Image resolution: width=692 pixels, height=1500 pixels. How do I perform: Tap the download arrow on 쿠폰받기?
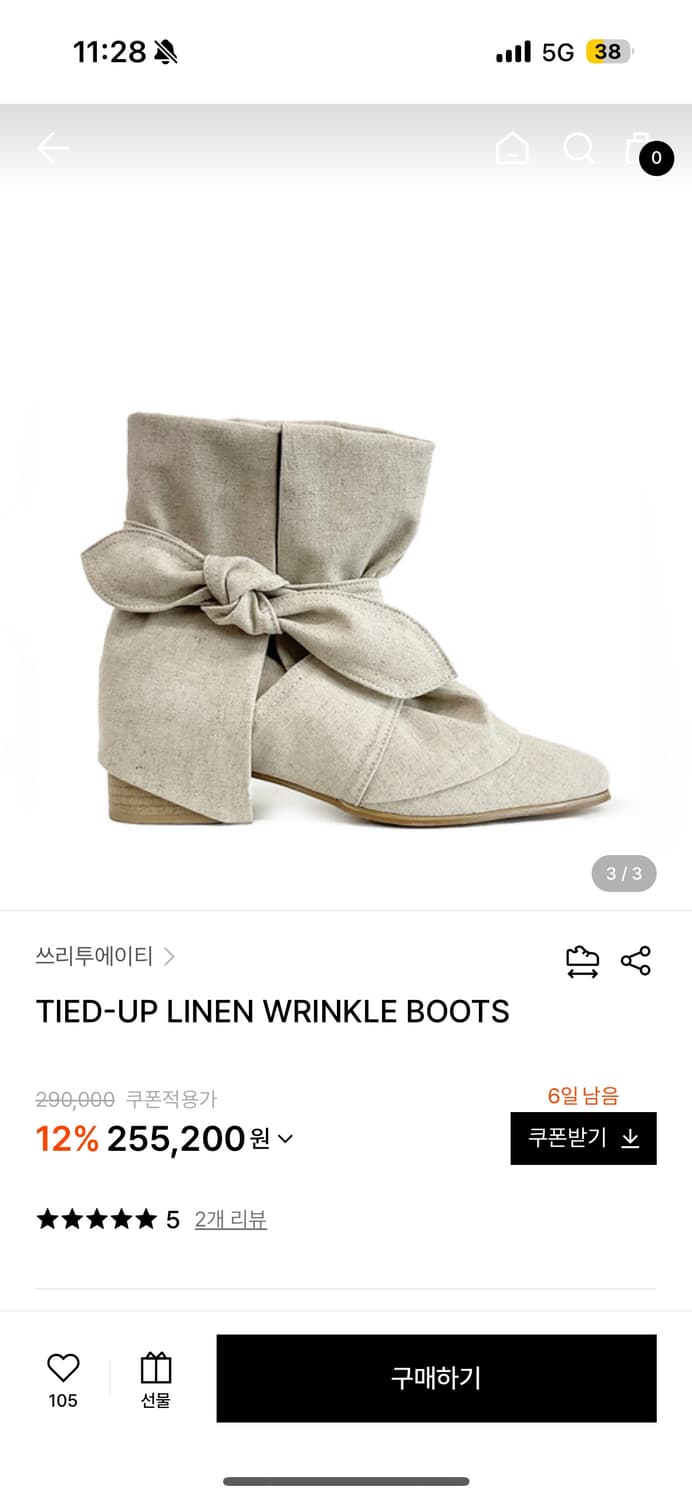coord(630,1138)
